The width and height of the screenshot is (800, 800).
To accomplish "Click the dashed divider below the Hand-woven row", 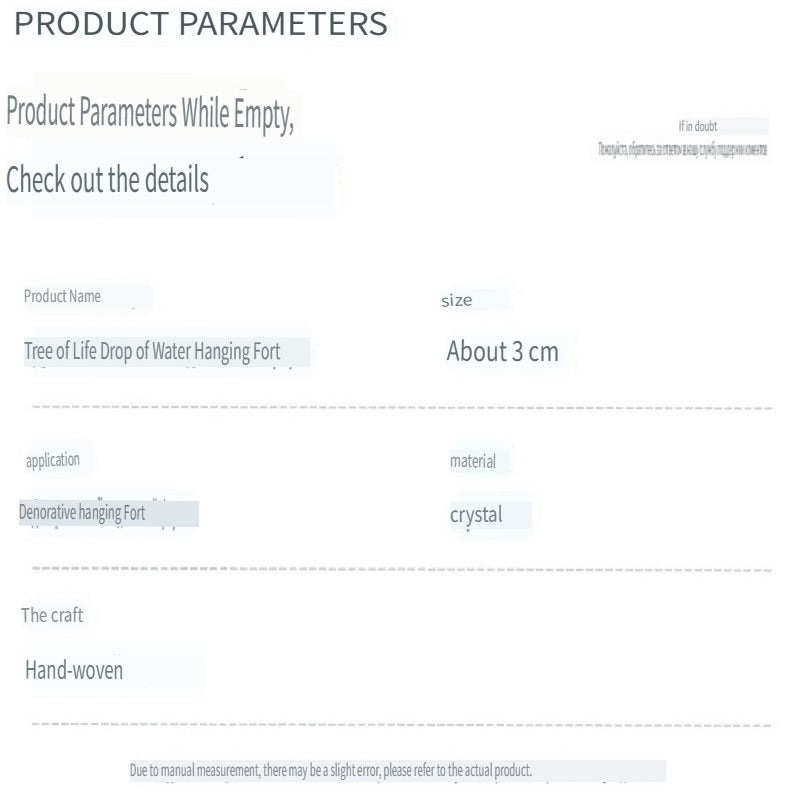I will (400, 723).
